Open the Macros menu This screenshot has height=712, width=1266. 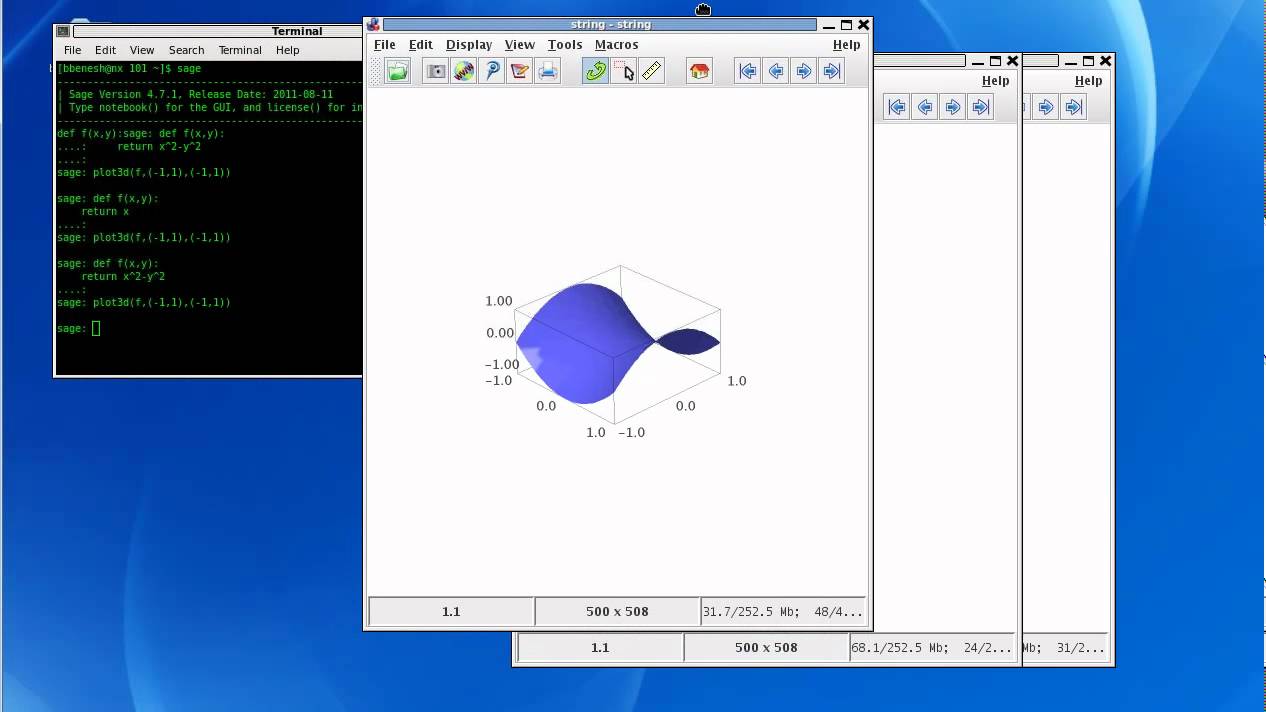click(x=617, y=45)
